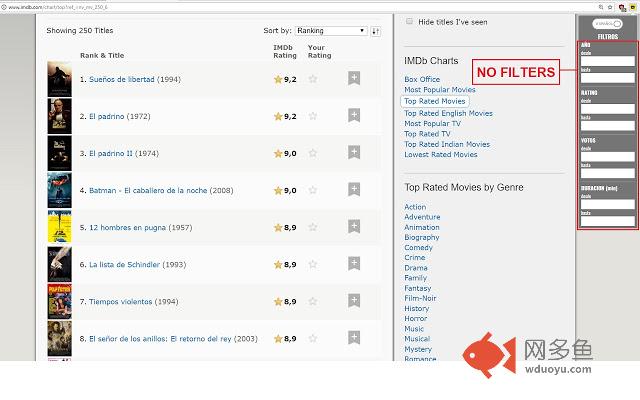Go to Lowest Rated Movies chart

coord(440,154)
